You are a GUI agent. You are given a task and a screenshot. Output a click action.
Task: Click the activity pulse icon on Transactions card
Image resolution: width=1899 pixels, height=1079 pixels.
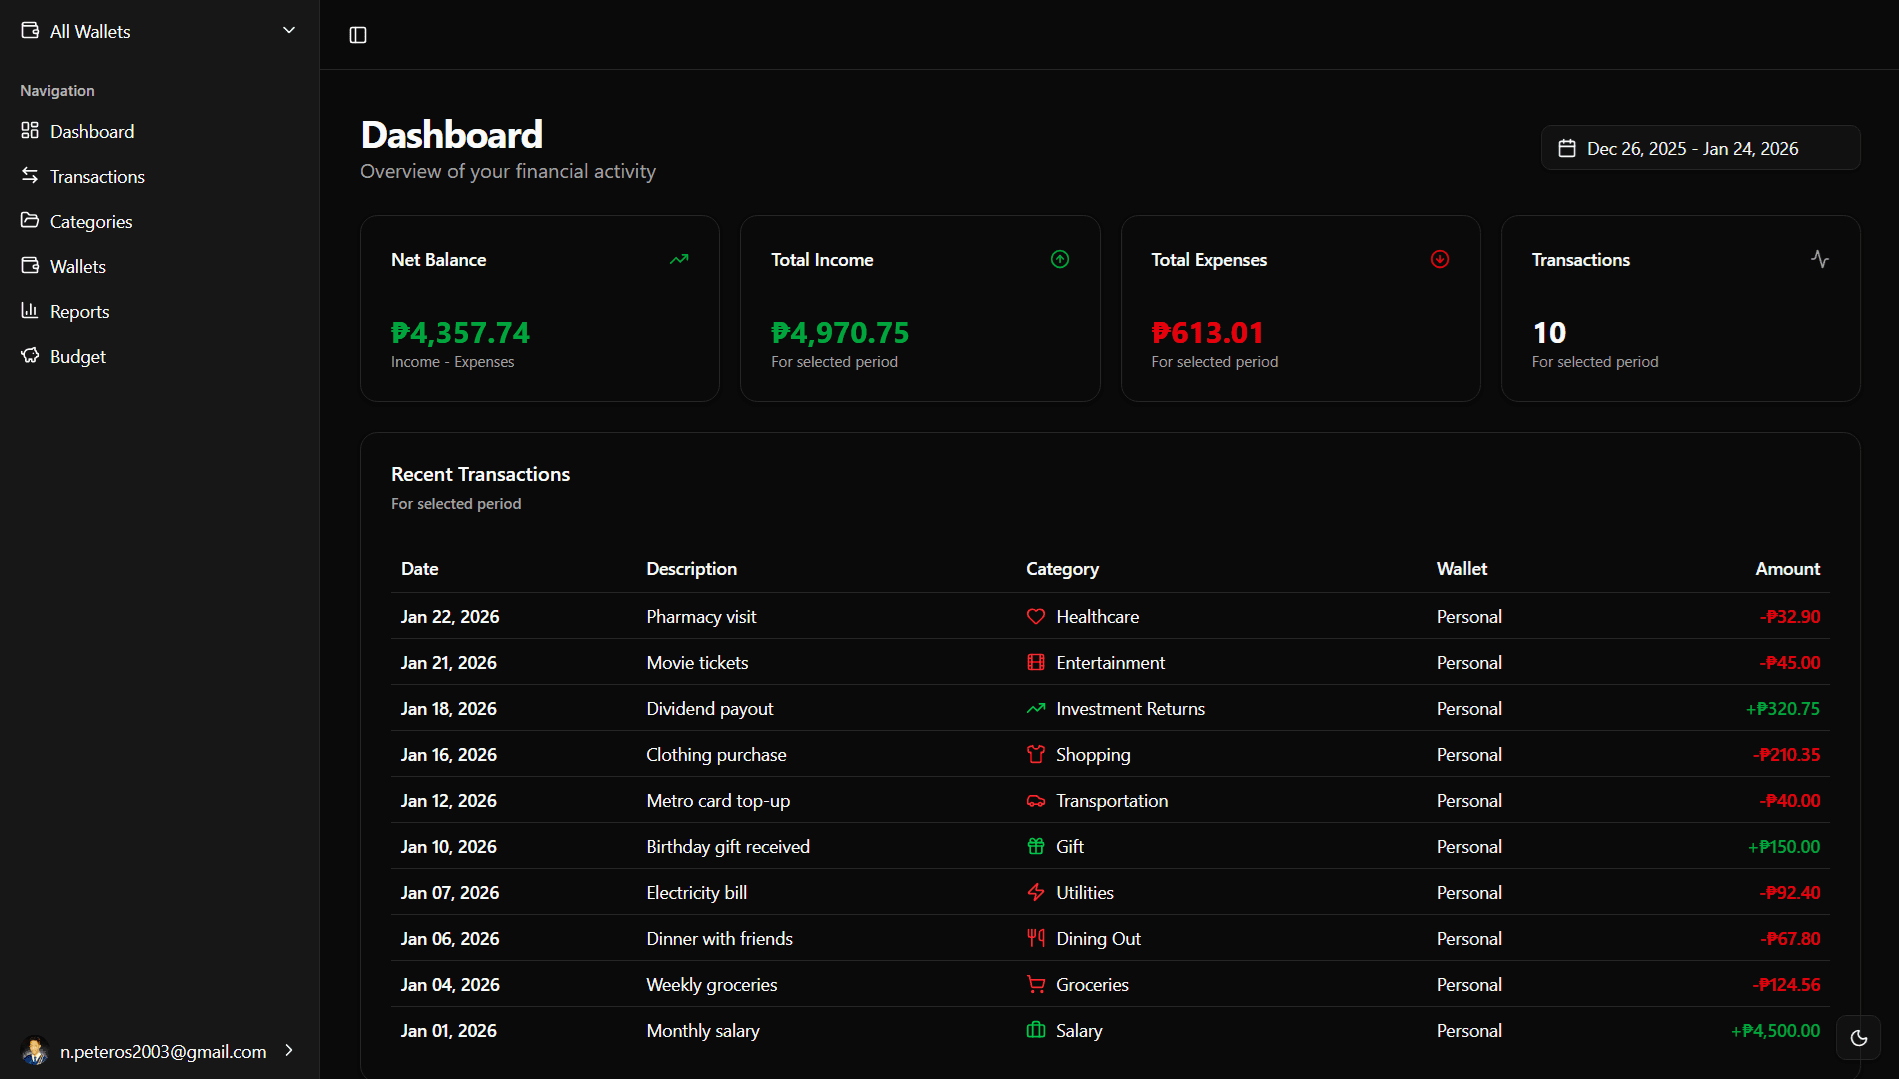(1820, 259)
